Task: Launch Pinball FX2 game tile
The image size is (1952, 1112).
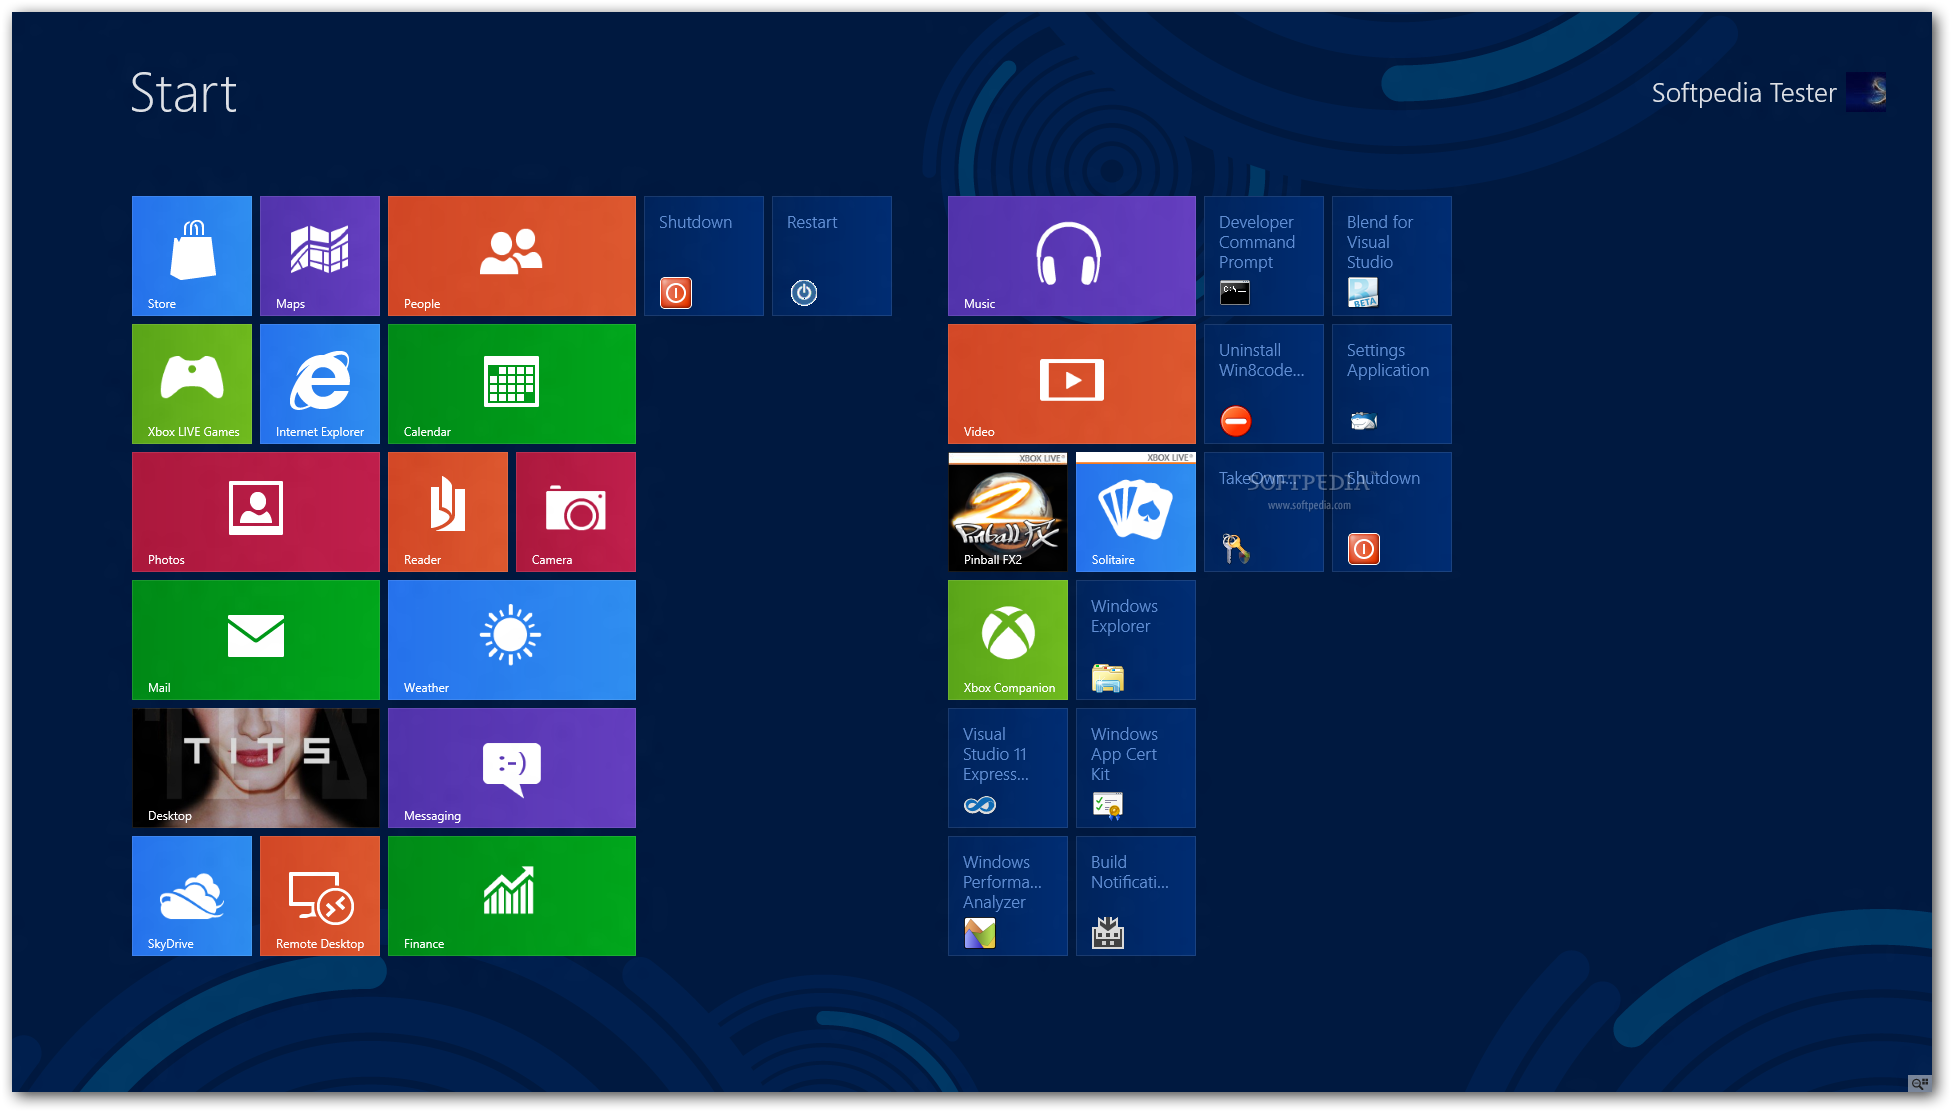Action: tap(1008, 512)
